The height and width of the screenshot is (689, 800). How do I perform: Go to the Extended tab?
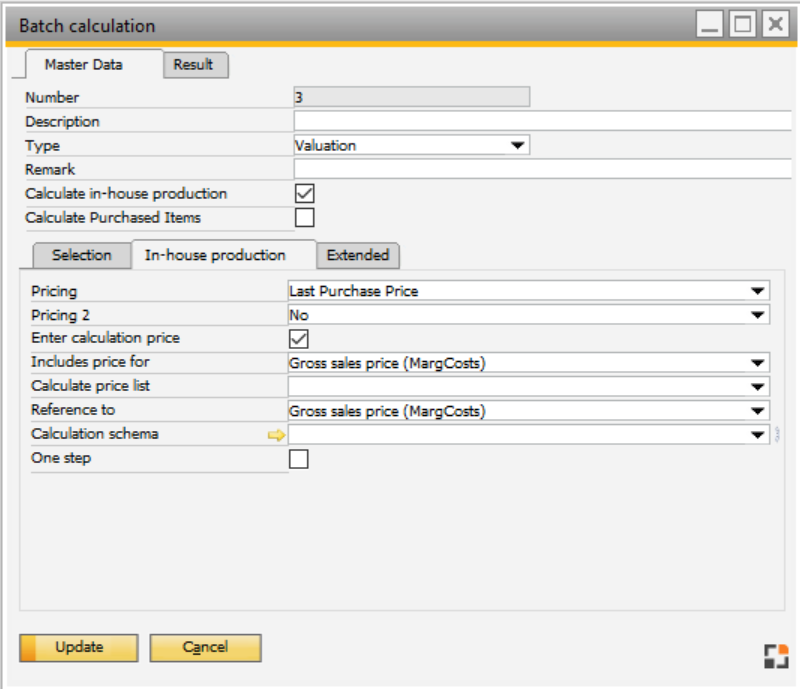click(358, 255)
